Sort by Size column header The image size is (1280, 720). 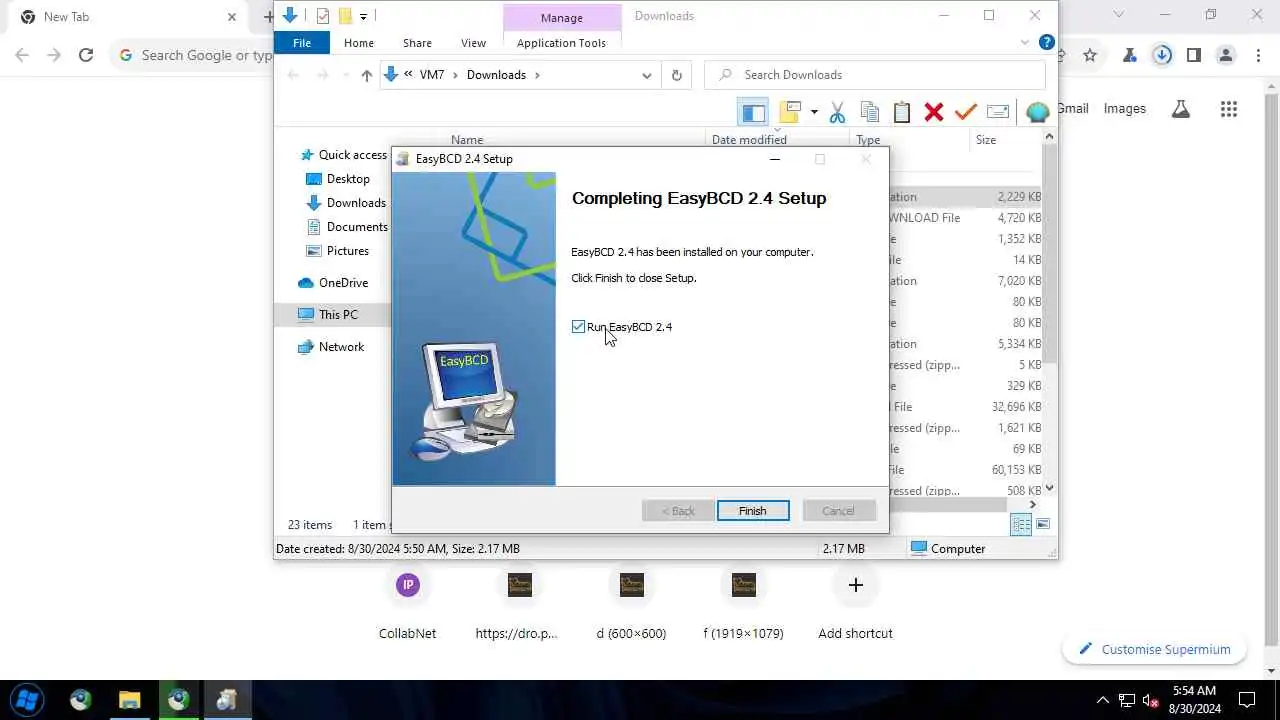(x=986, y=140)
